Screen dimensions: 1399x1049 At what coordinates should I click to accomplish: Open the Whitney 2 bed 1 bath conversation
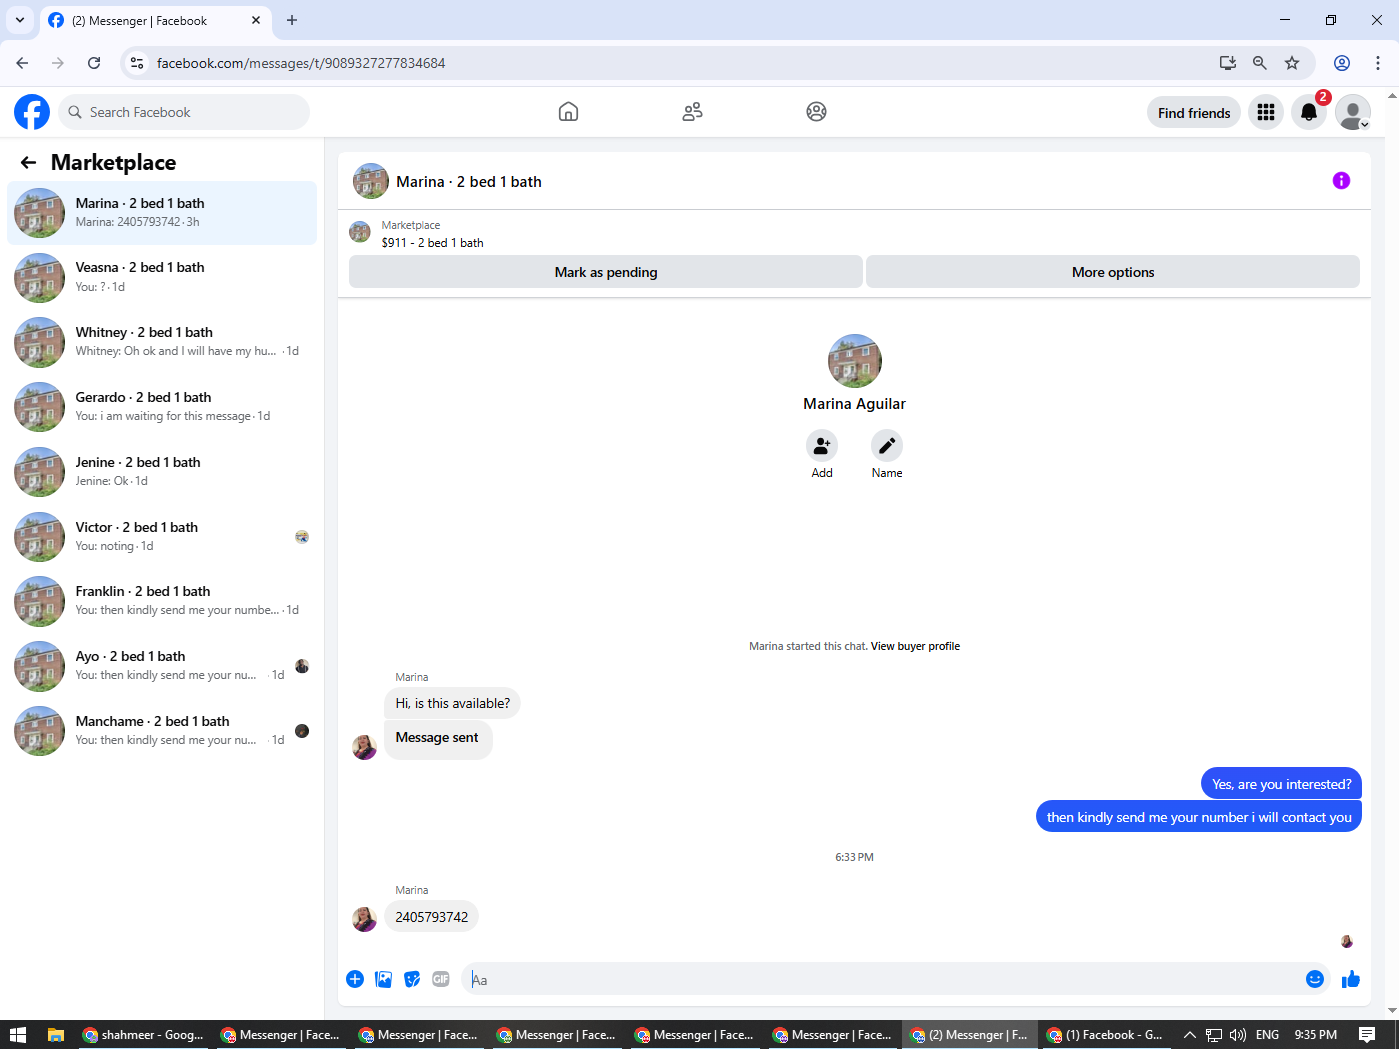tap(162, 342)
